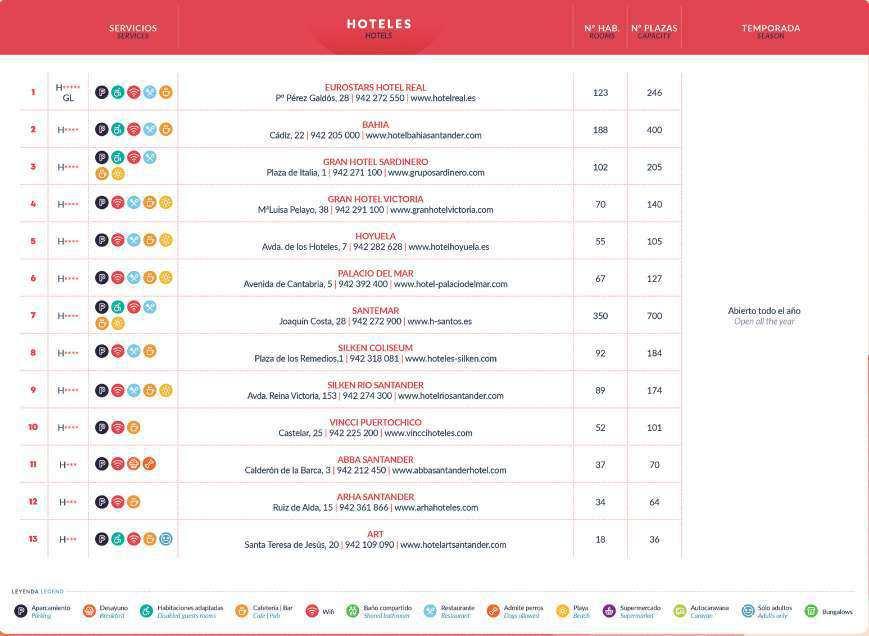Click the TEMPORADA column header
The width and height of the screenshot is (869, 636).
coord(771,28)
